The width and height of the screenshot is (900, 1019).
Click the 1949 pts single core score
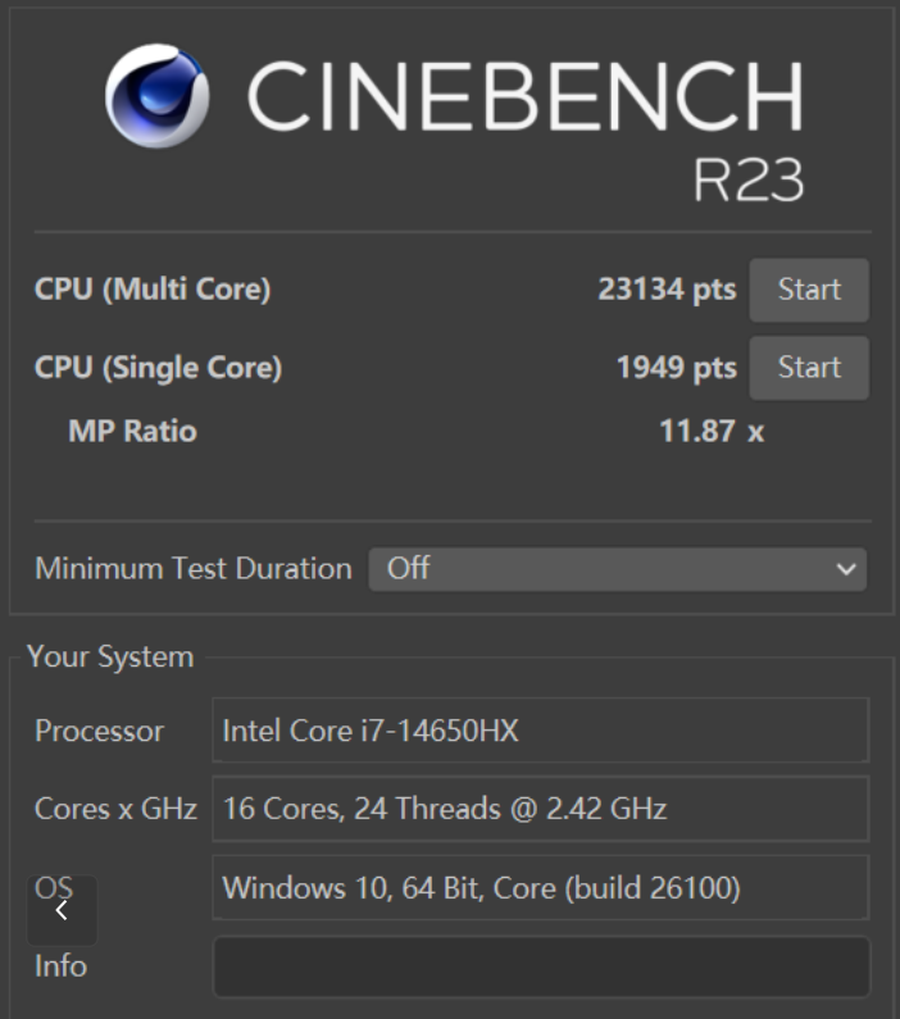[x=676, y=368]
